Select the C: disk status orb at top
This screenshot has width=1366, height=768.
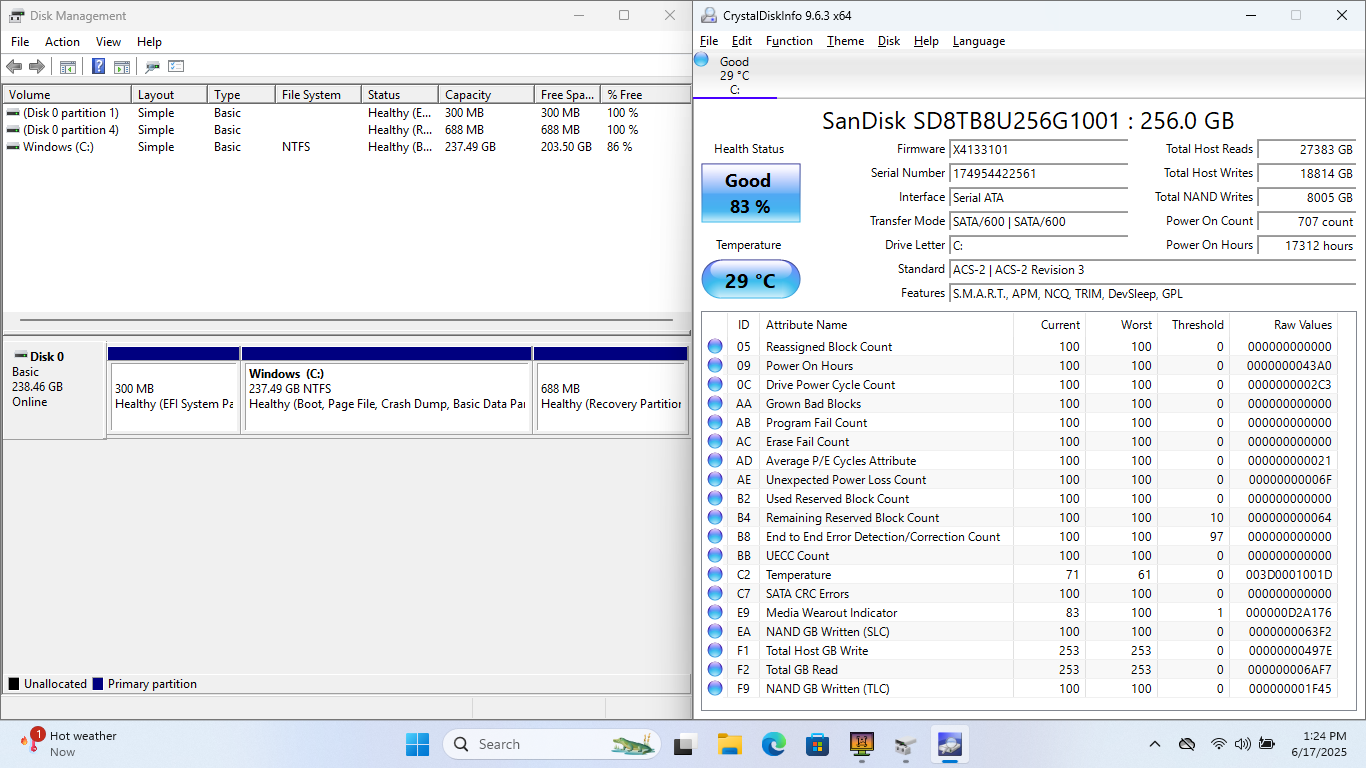(702, 61)
